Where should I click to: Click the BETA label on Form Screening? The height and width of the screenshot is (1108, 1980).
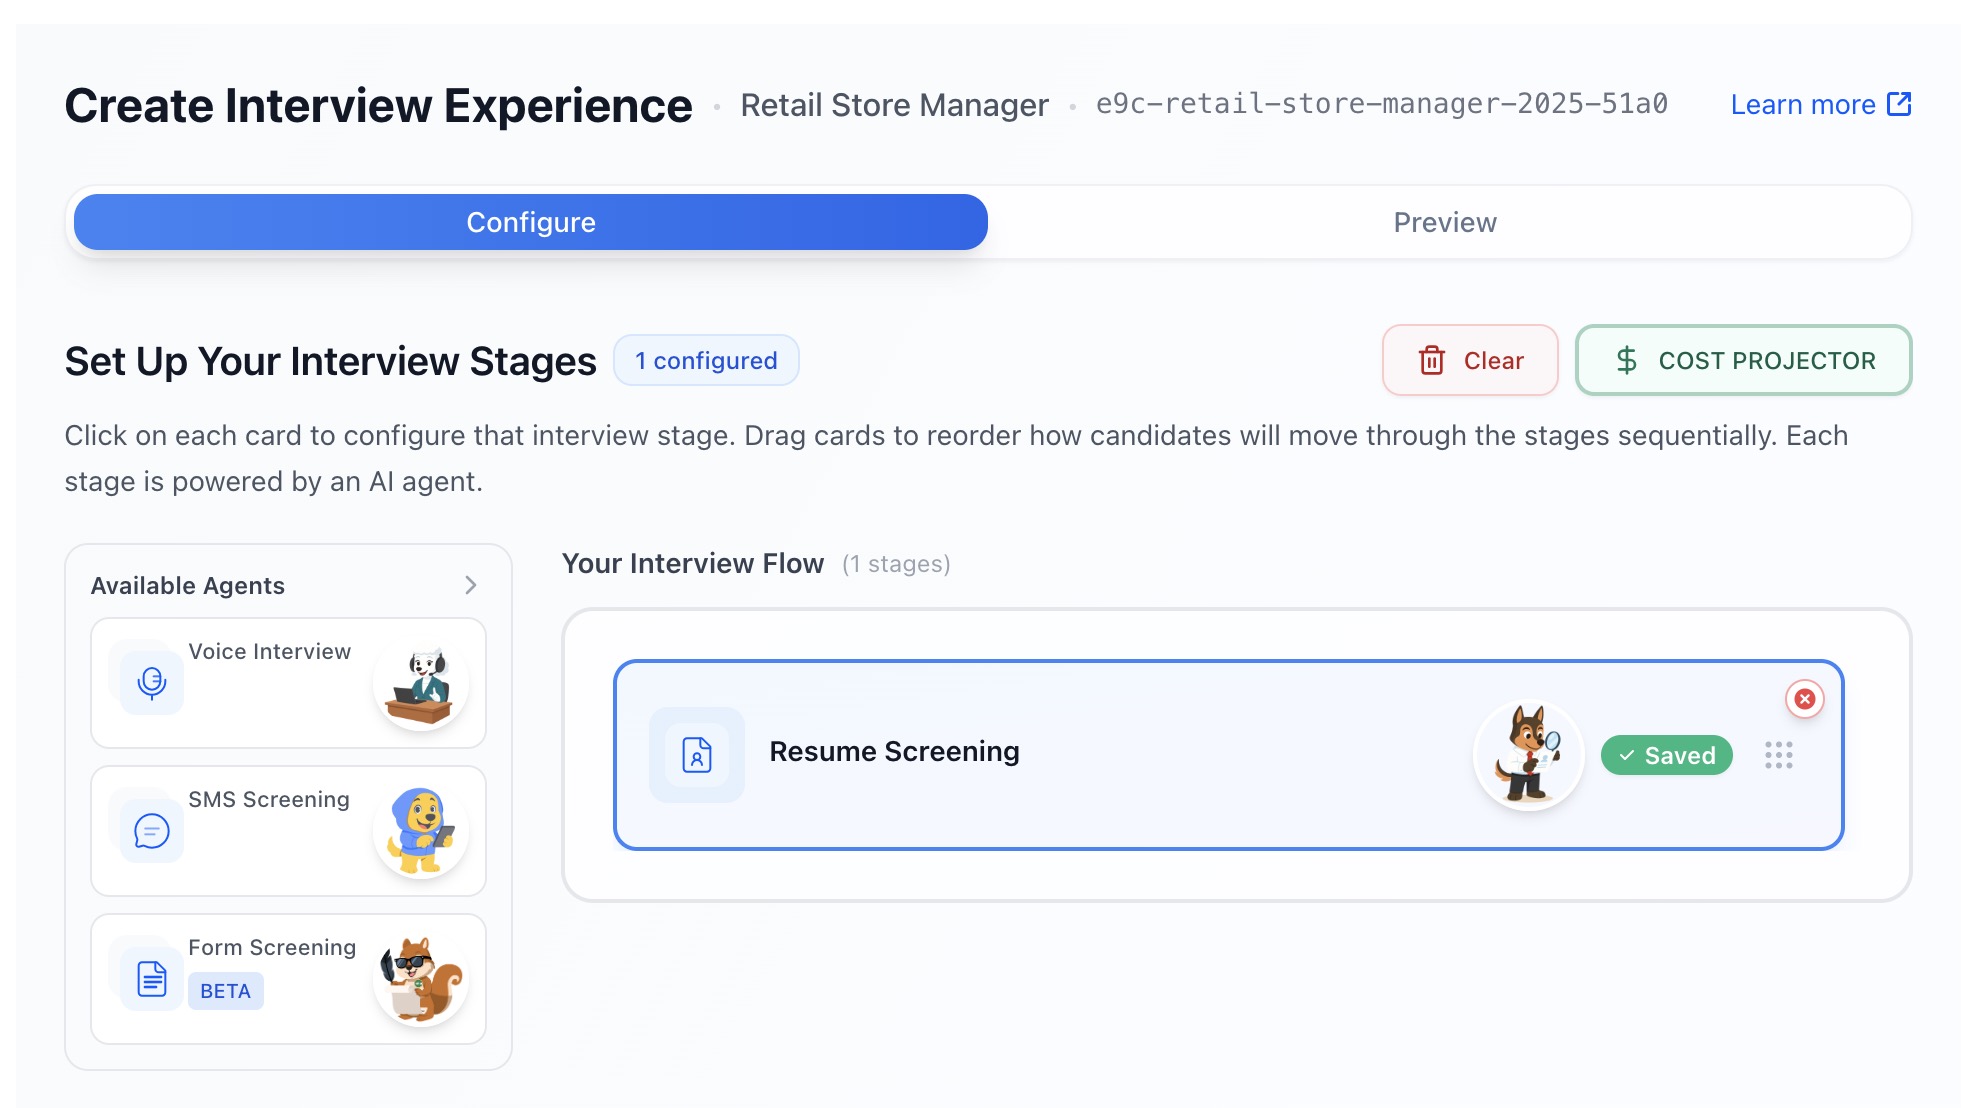(x=225, y=991)
